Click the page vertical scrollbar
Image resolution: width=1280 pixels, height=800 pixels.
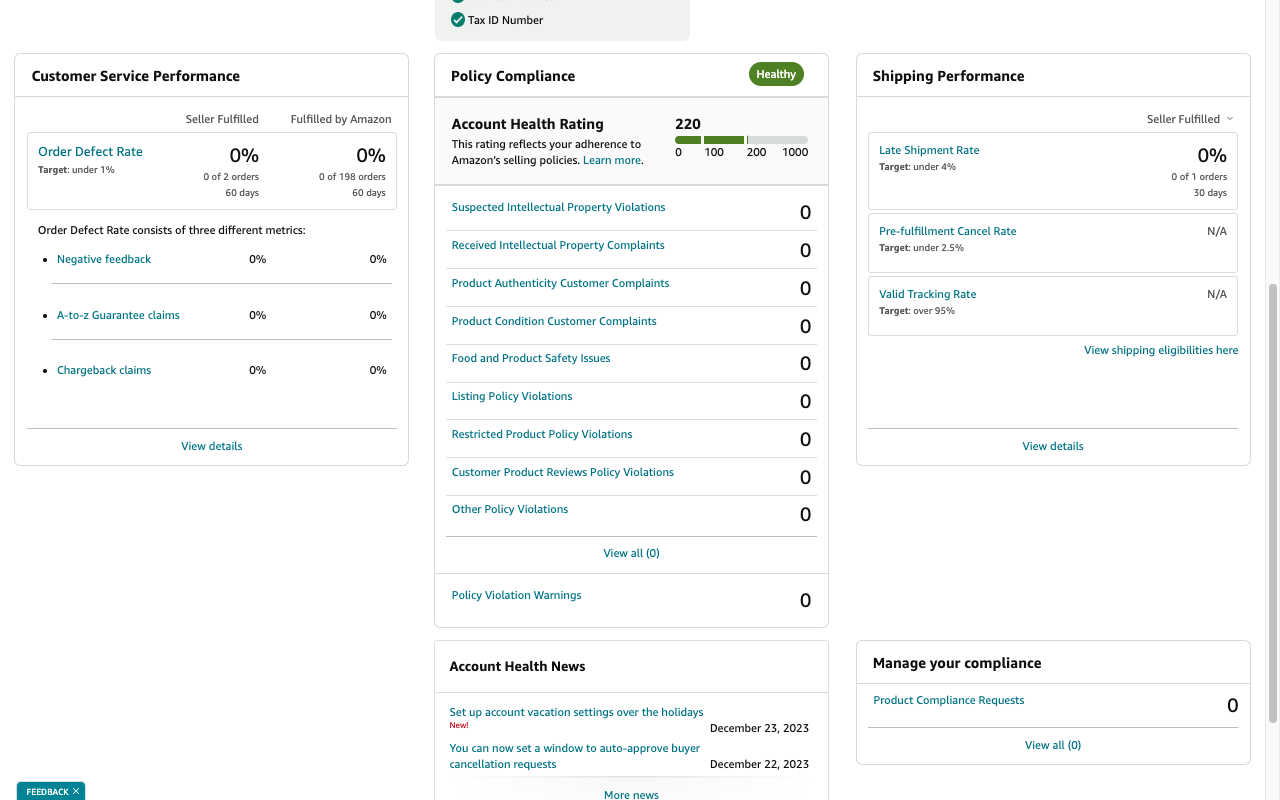pyautogui.click(x=1273, y=502)
